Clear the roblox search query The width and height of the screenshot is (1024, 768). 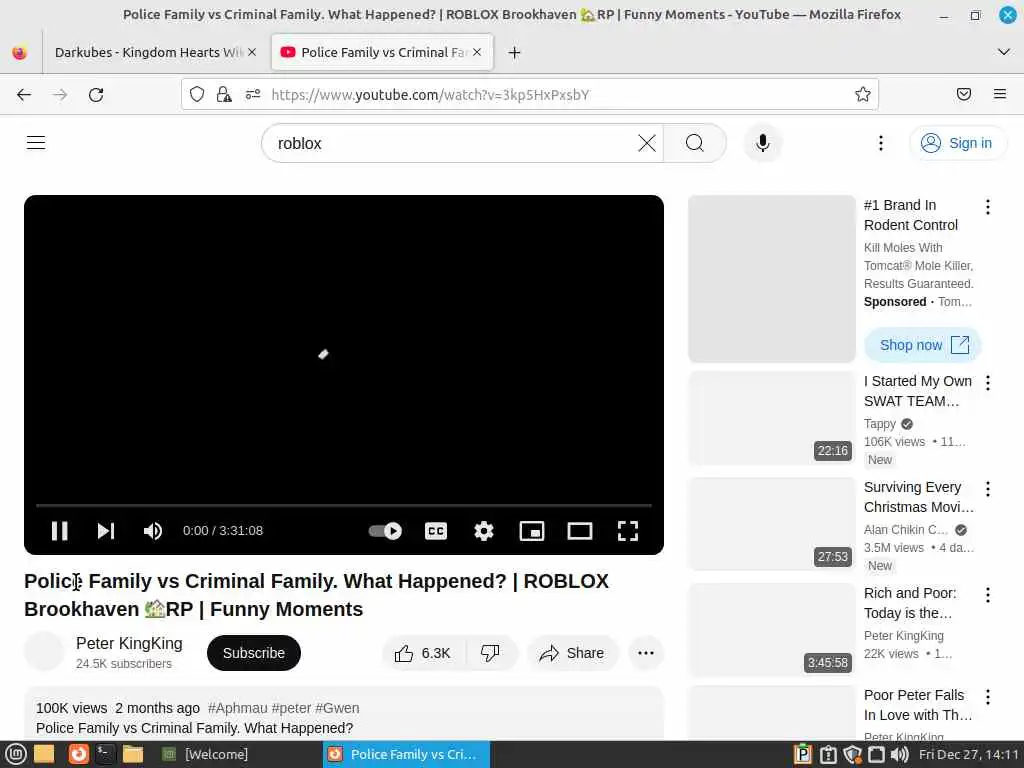647,143
